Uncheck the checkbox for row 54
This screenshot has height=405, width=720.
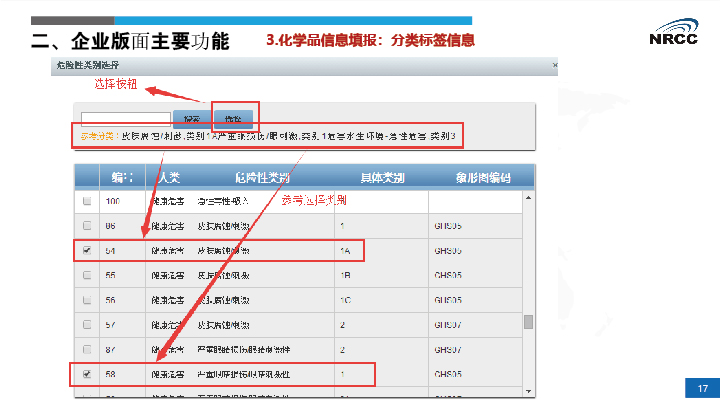coord(86,251)
